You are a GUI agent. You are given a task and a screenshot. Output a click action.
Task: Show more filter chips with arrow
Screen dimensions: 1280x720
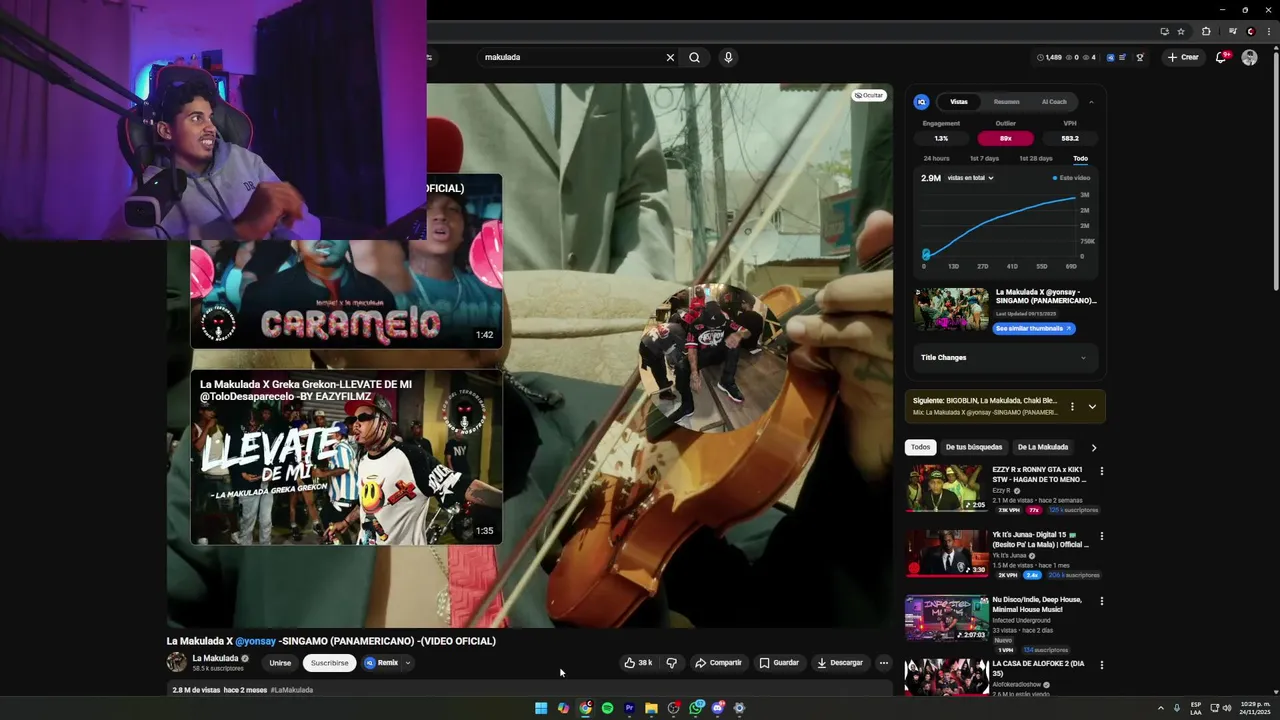[x=1093, y=447]
